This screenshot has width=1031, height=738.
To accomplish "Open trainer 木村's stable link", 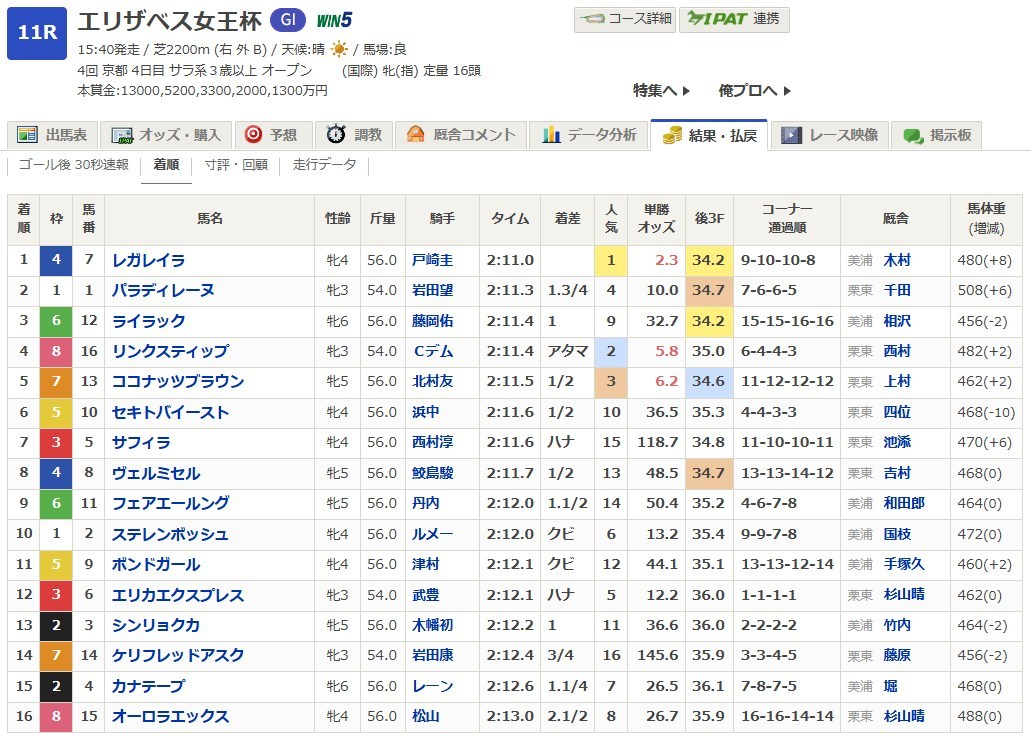I will [x=897, y=261].
